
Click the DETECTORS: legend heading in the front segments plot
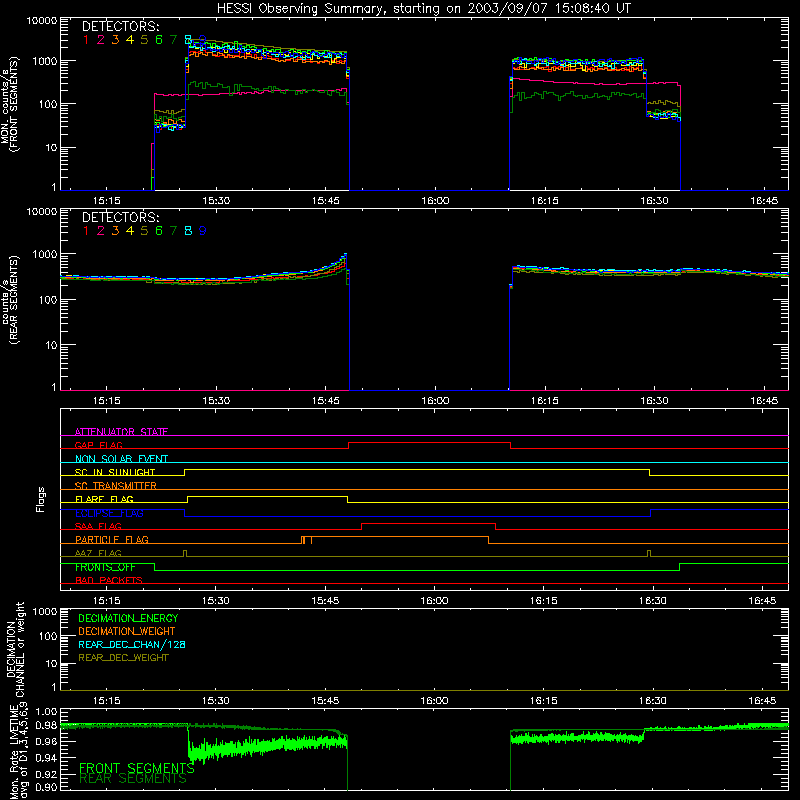coord(121,27)
